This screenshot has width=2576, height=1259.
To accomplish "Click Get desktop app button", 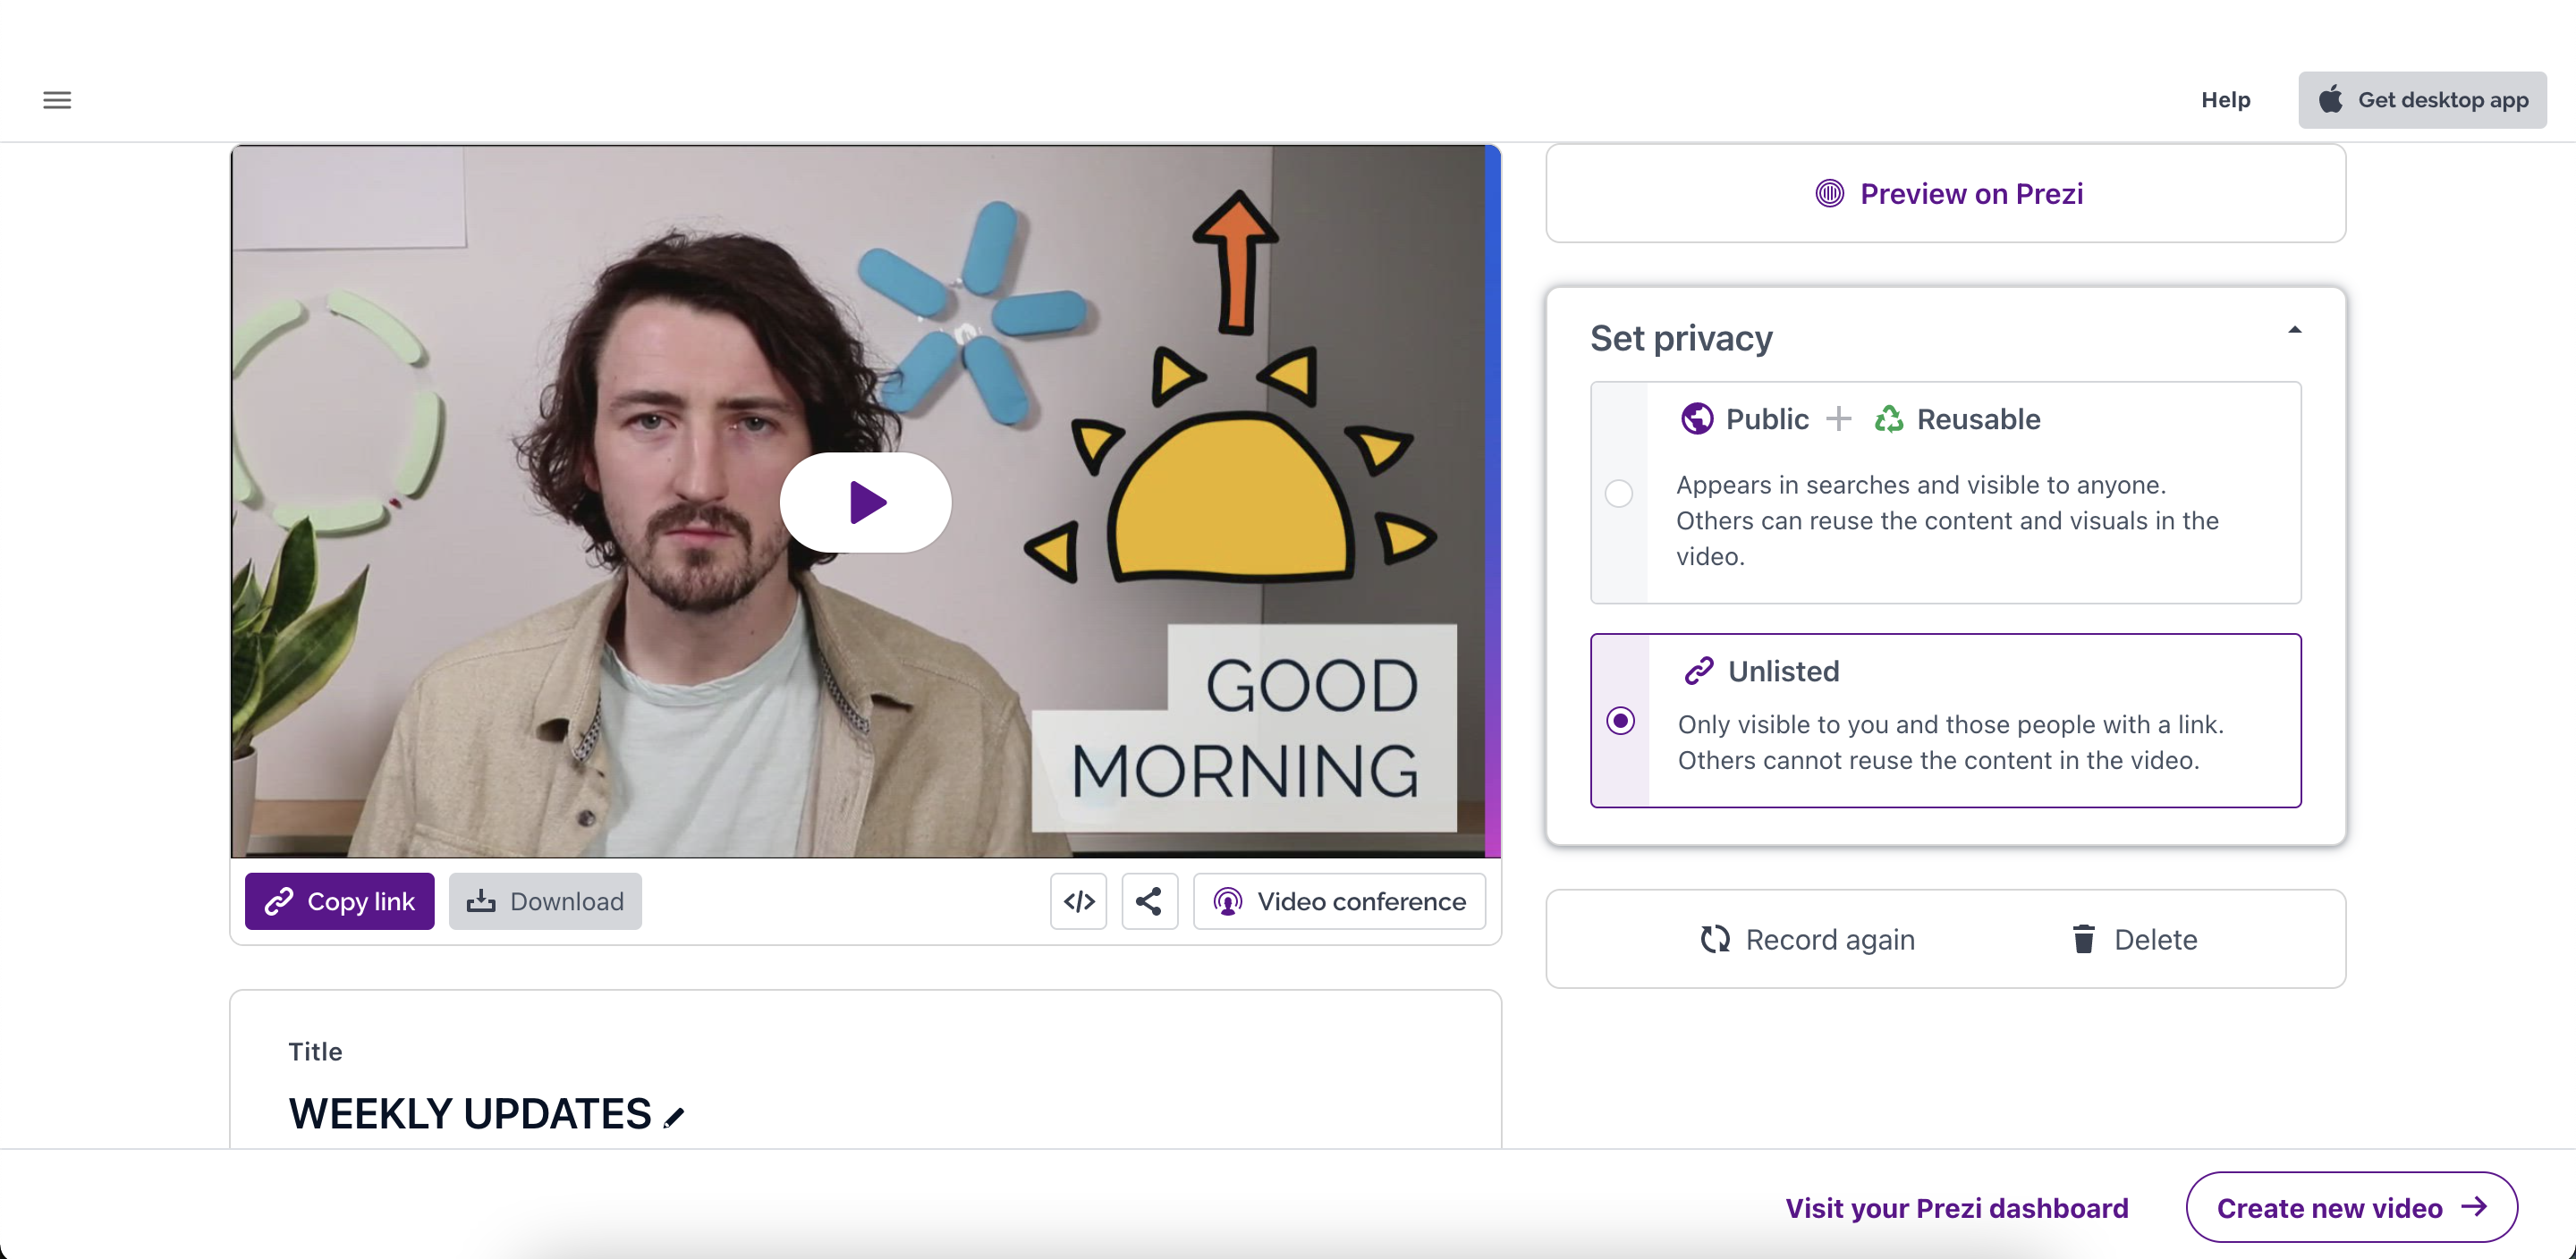I will click(2421, 100).
